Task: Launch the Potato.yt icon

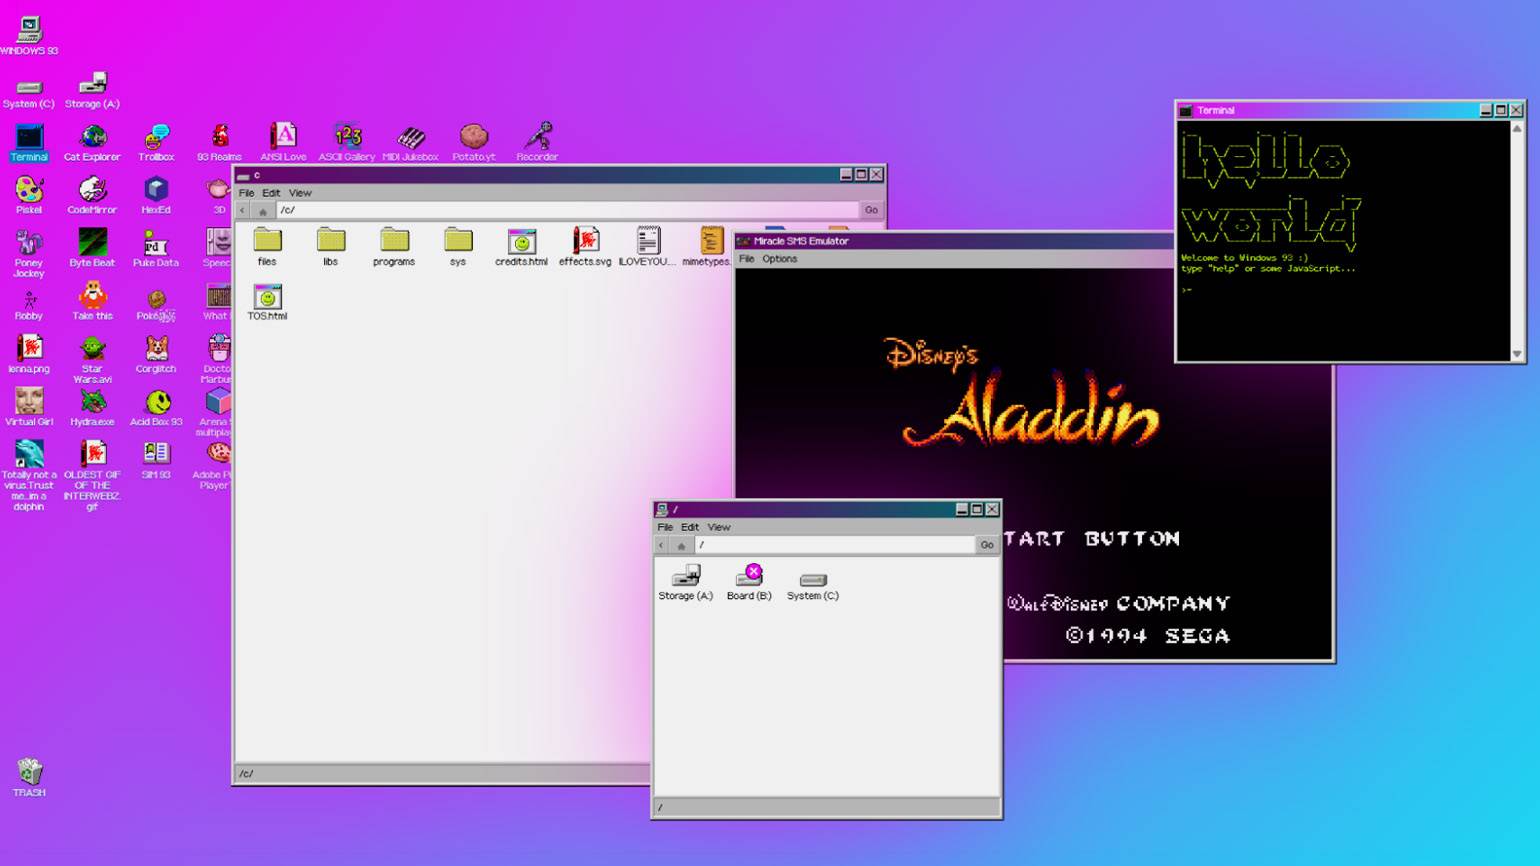Action: [x=474, y=139]
